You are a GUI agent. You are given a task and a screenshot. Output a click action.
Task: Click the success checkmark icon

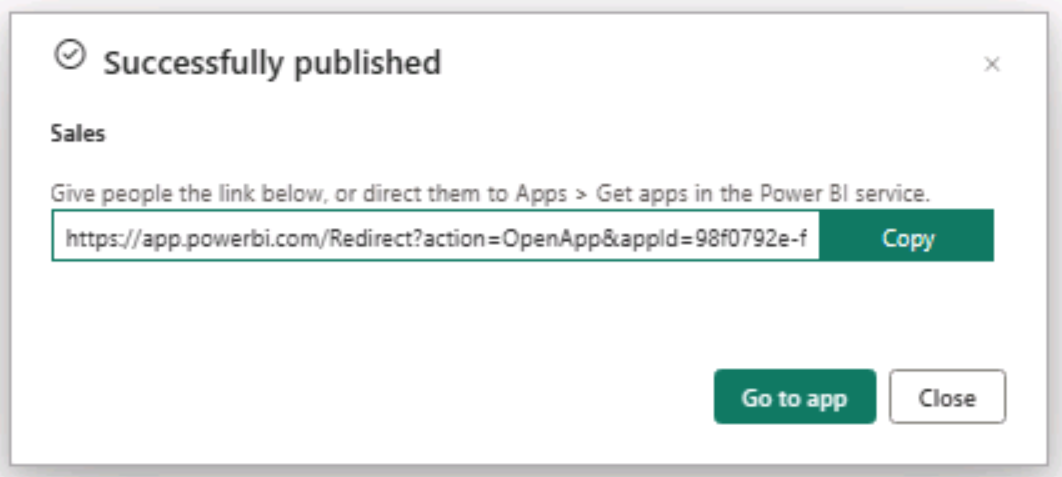[x=70, y=56]
